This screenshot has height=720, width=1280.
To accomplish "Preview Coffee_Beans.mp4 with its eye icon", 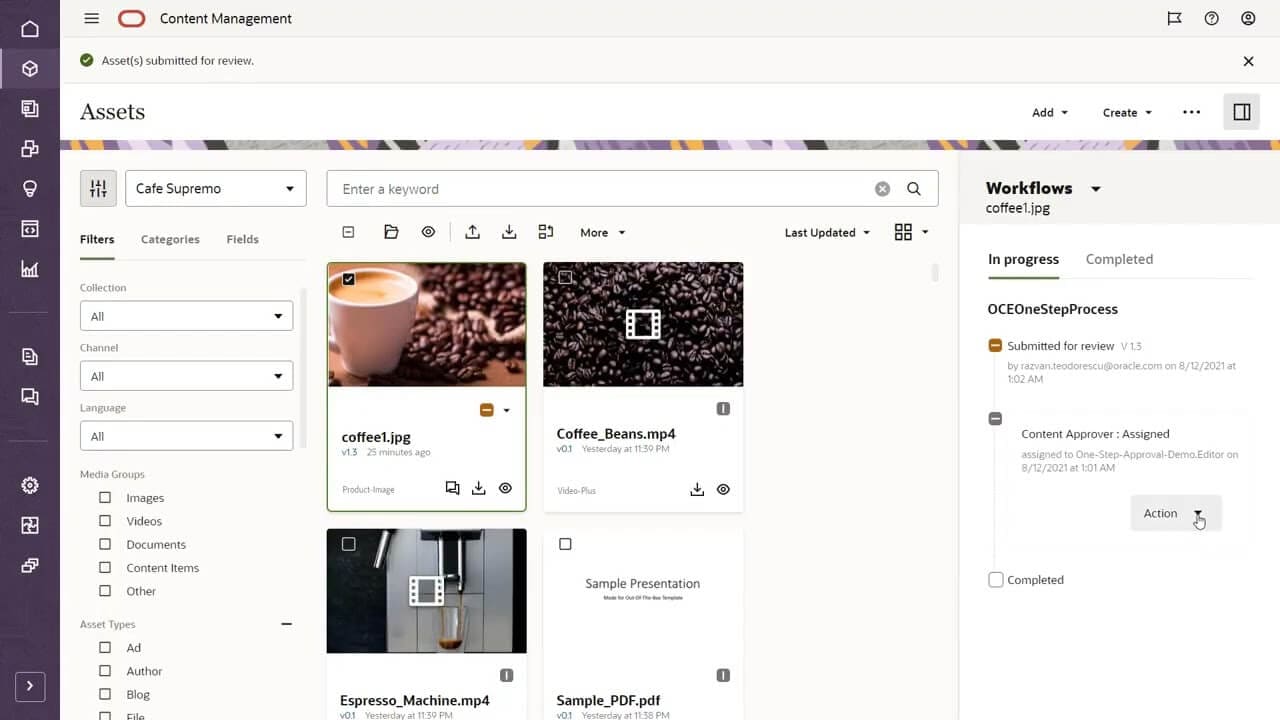I will (723, 489).
